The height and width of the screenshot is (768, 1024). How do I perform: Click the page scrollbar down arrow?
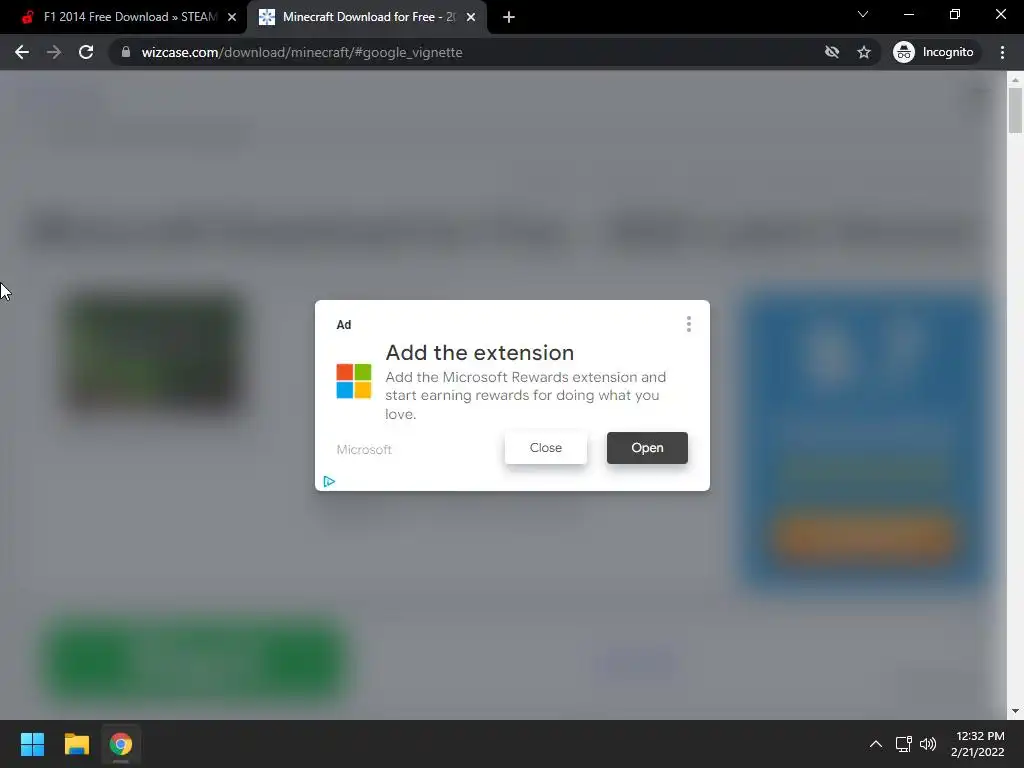[1015, 711]
